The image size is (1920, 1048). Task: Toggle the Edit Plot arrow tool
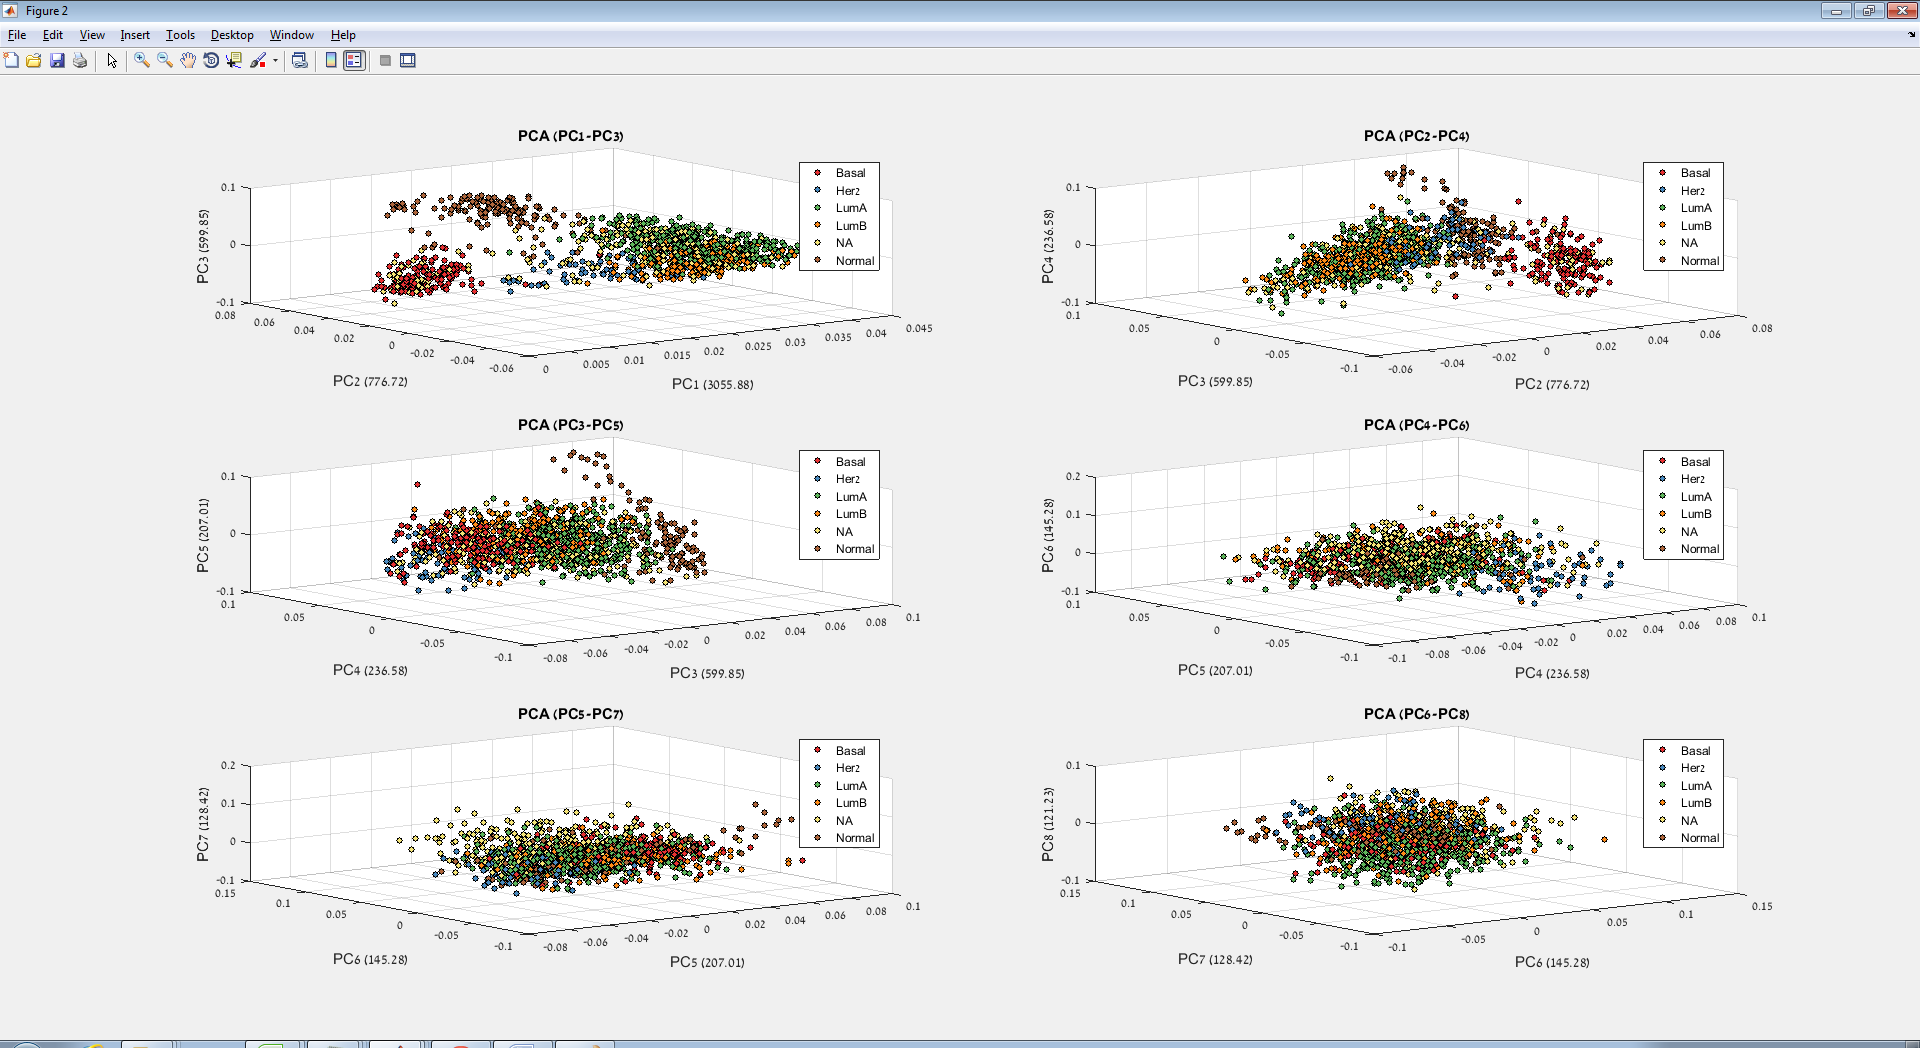[x=112, y=61]
